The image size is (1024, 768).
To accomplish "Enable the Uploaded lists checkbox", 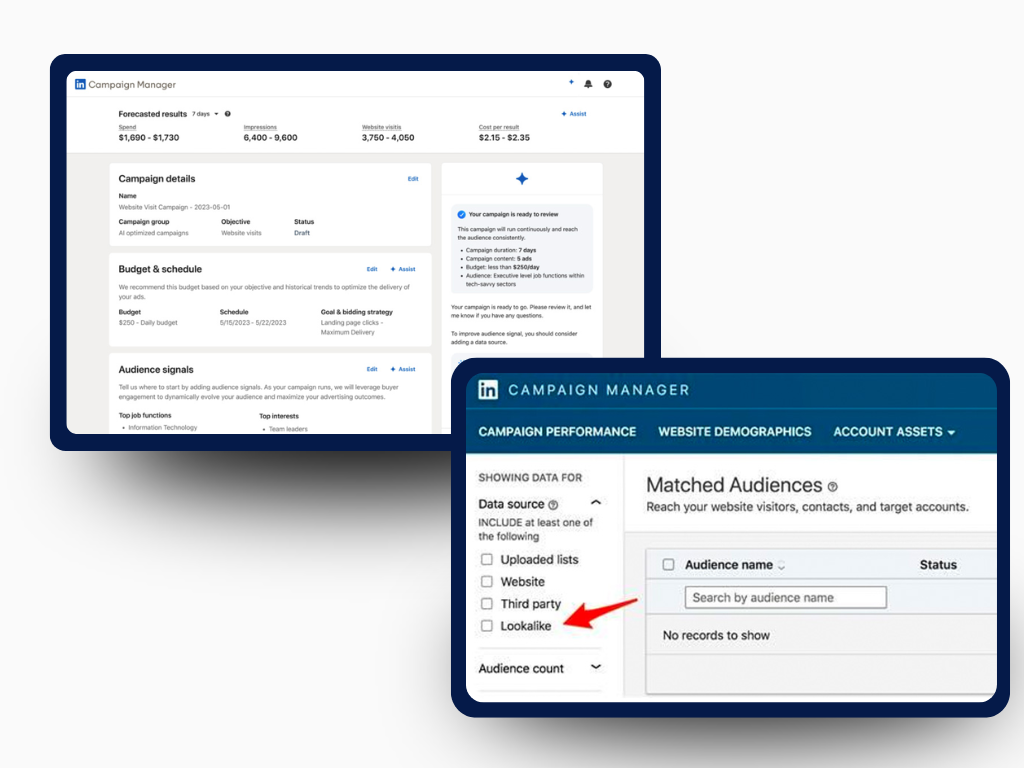I will coord(487,560).
